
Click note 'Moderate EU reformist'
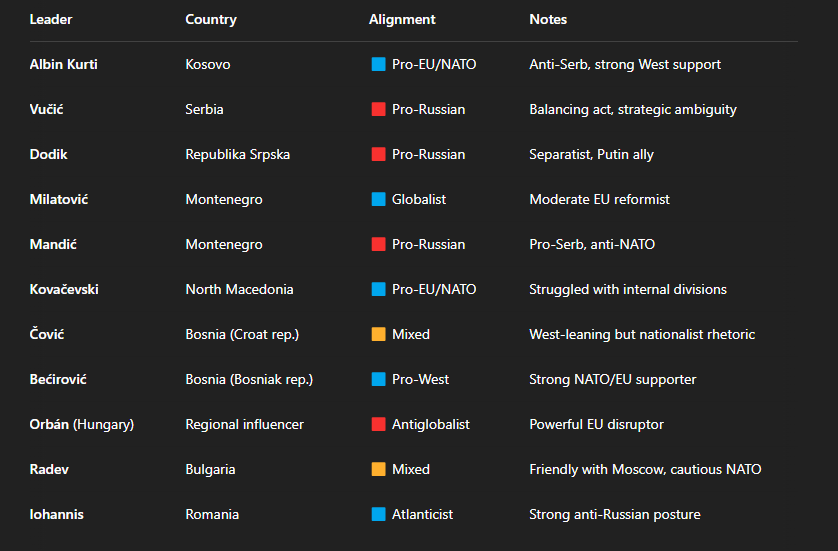click(599, 199)
